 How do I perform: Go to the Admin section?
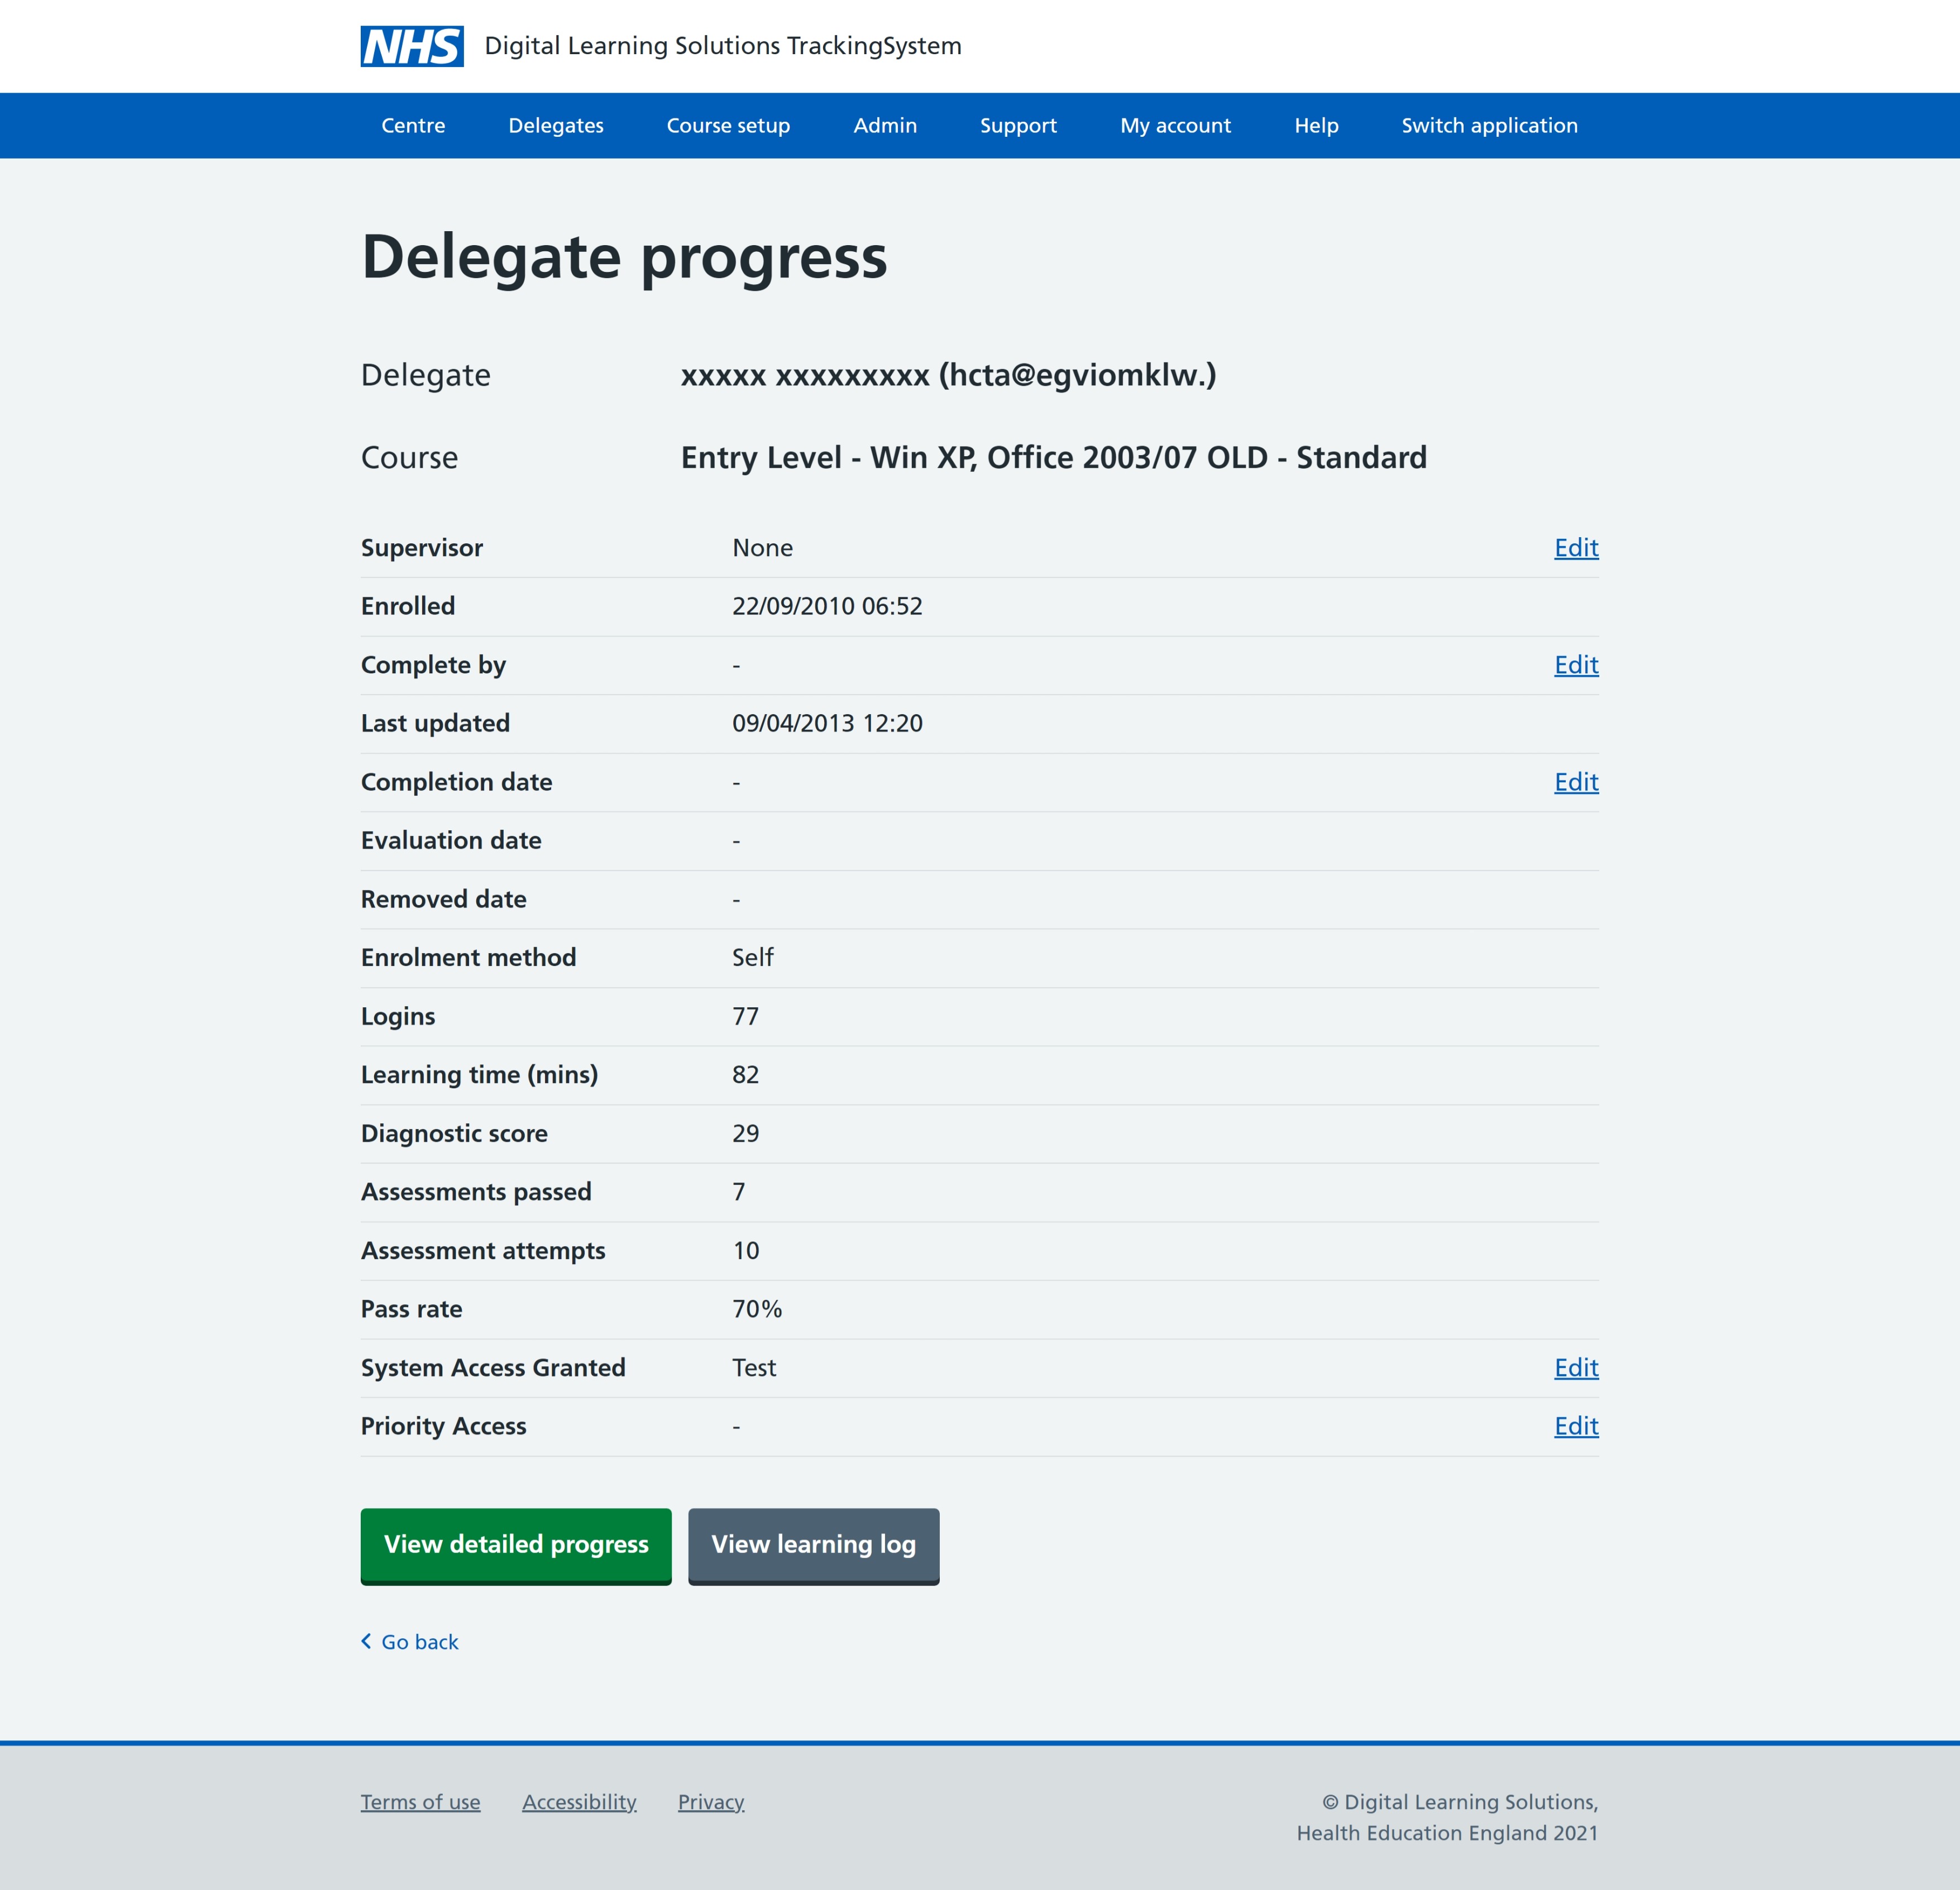(885, 125)
